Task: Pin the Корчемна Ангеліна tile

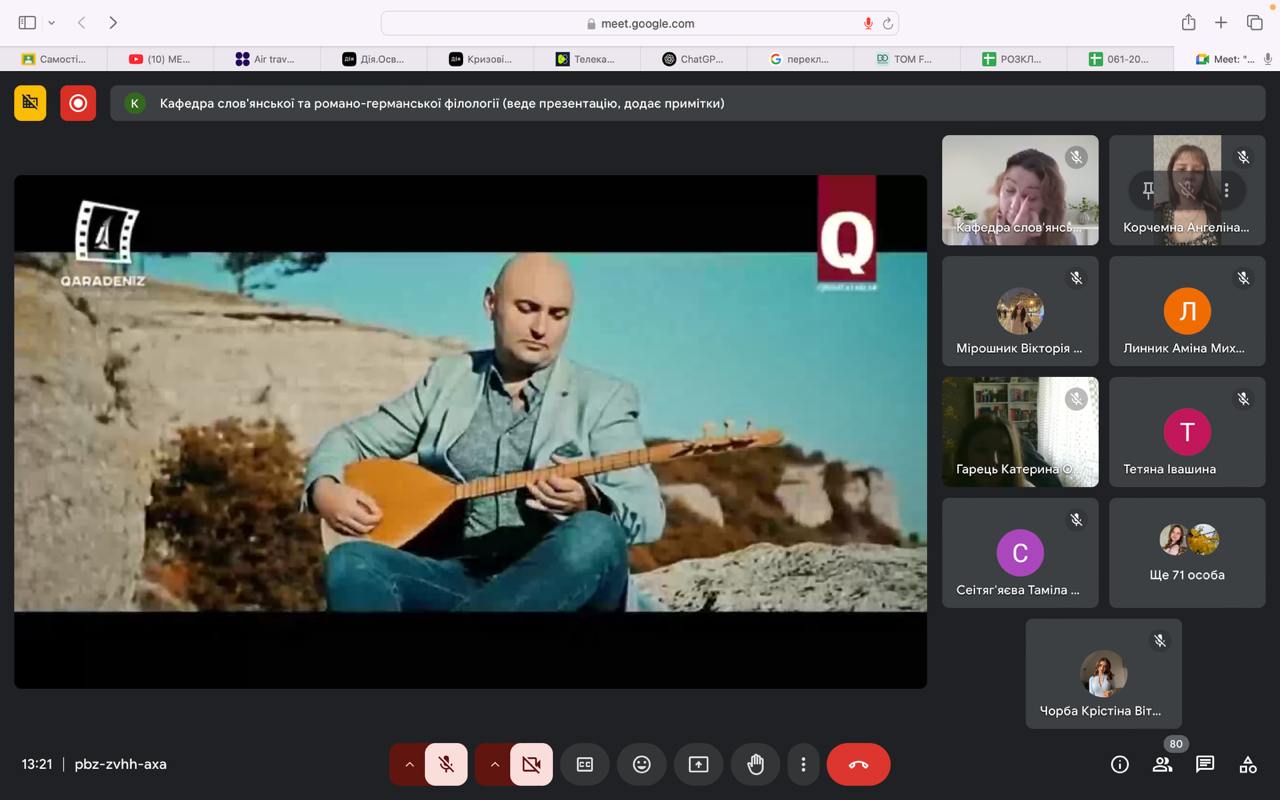Action: [x=1148, y=190]
